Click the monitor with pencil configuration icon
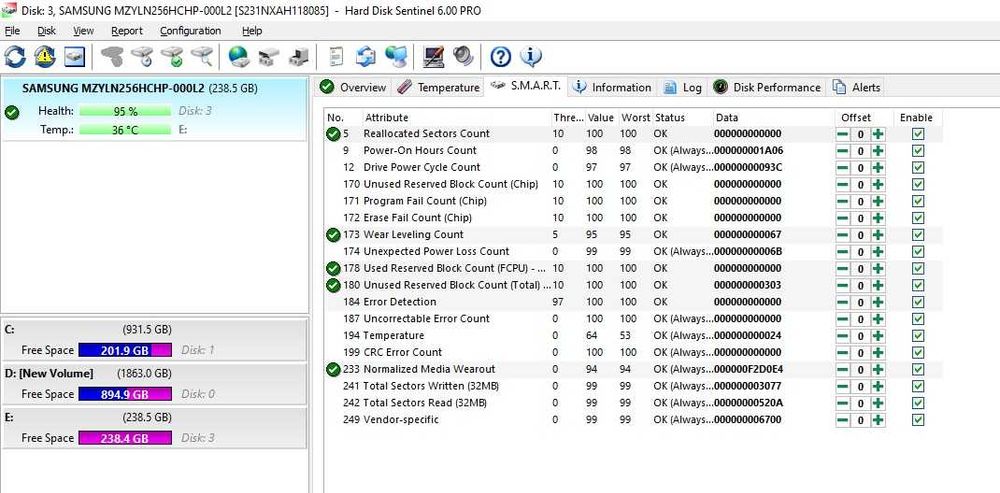The width and height of the screenshot is (1000, 493). (x=434, y=57)
